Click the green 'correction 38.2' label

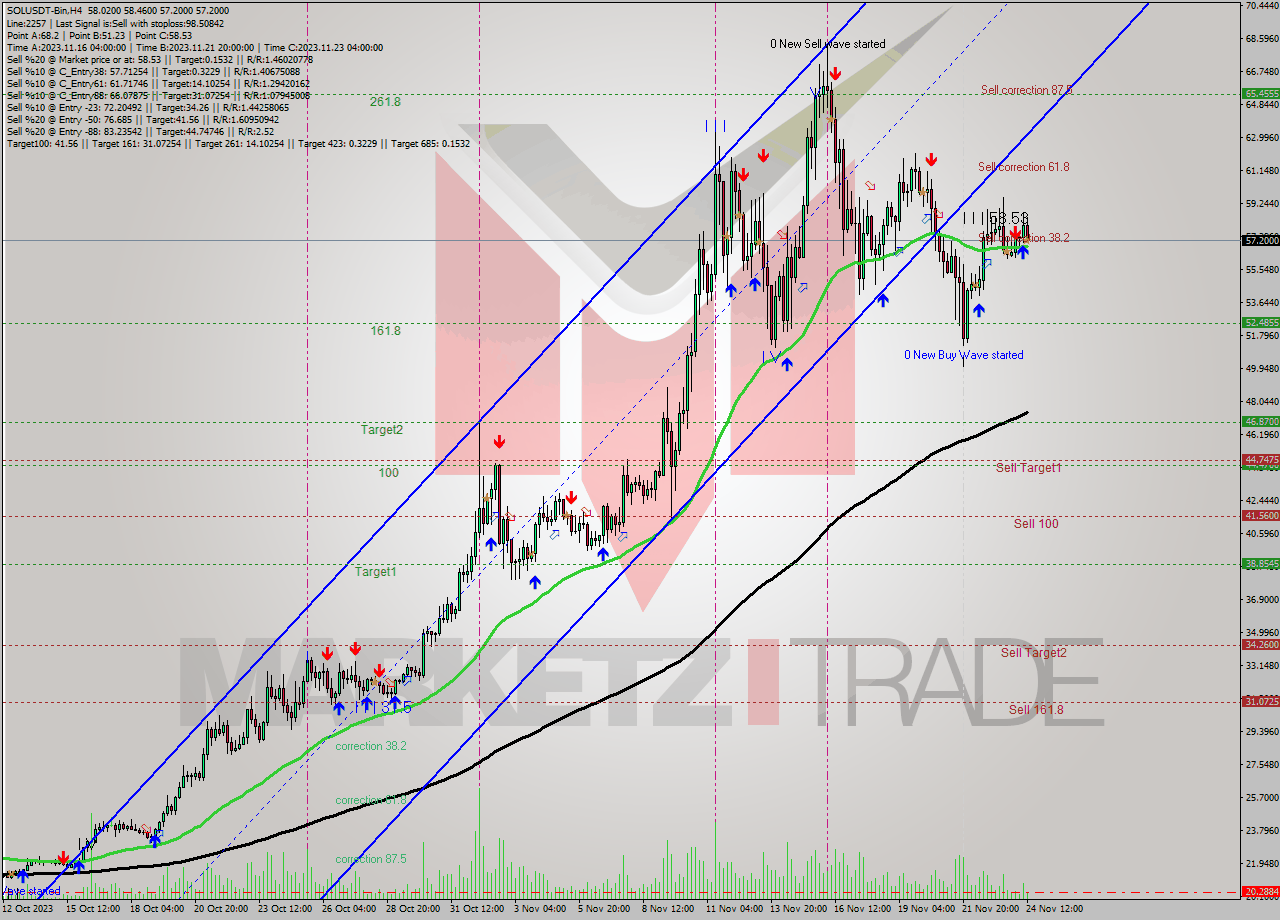tap(371, 746)
